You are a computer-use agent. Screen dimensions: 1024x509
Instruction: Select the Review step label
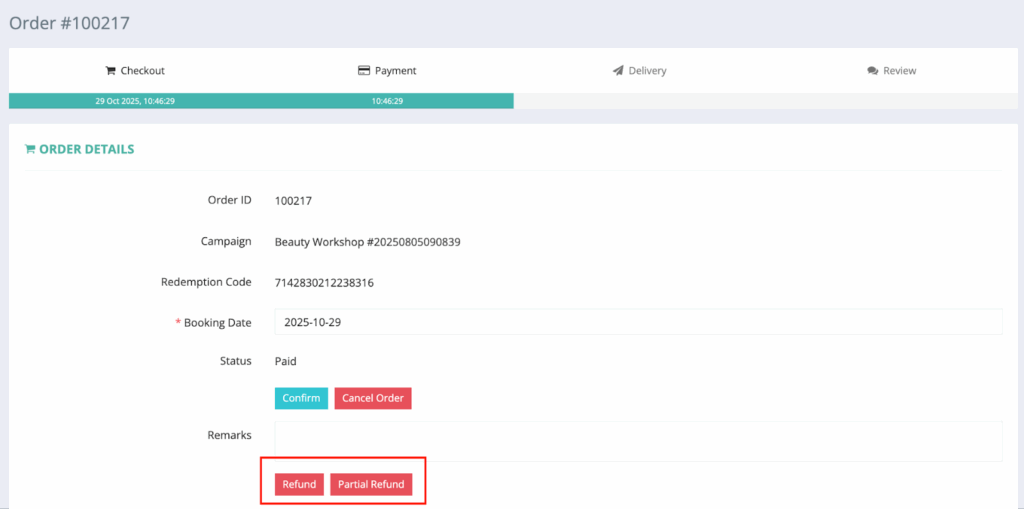[899, 71]
